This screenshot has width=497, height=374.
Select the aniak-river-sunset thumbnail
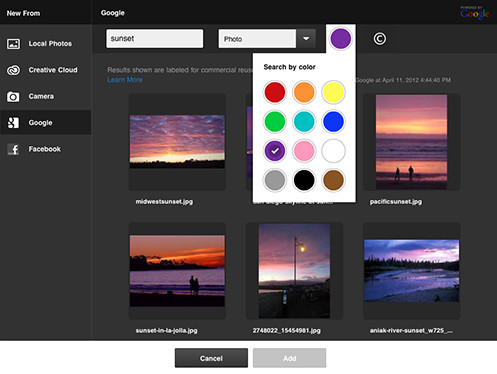pyautogui.click(x=412, y=271)
